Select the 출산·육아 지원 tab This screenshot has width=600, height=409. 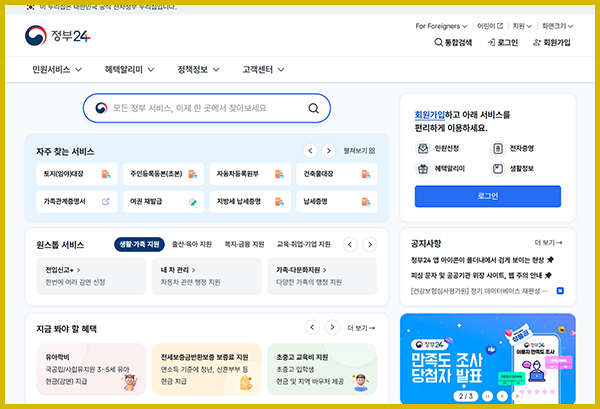192,244
